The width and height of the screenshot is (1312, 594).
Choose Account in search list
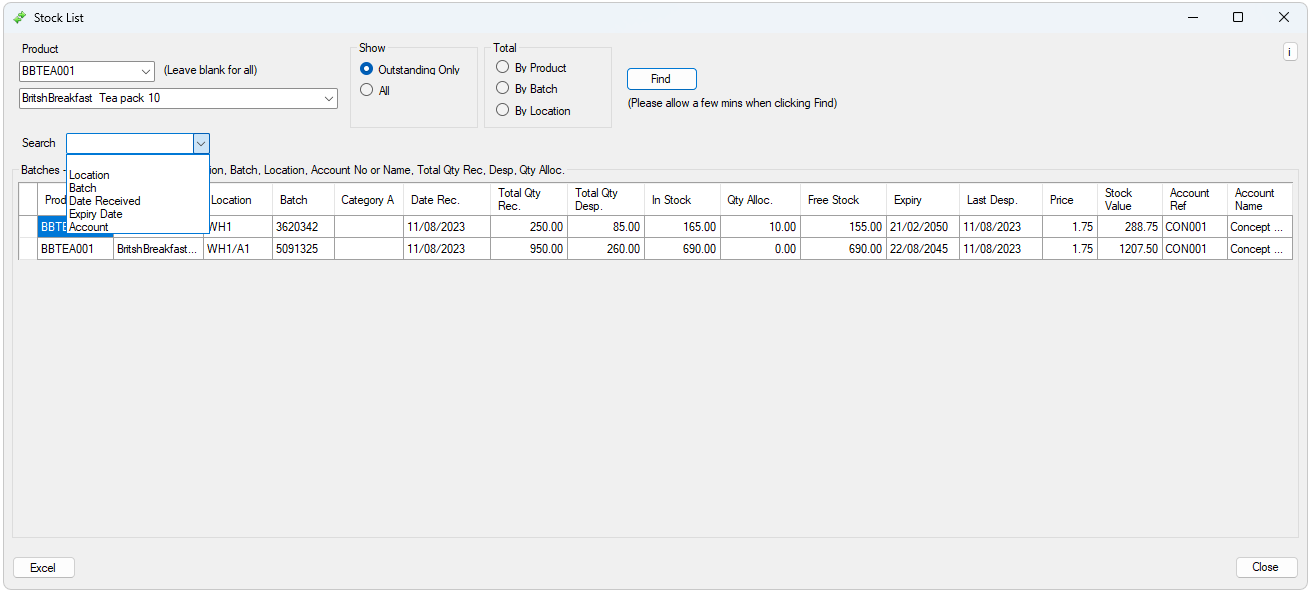pyautogui.click(x=89, y=227)
